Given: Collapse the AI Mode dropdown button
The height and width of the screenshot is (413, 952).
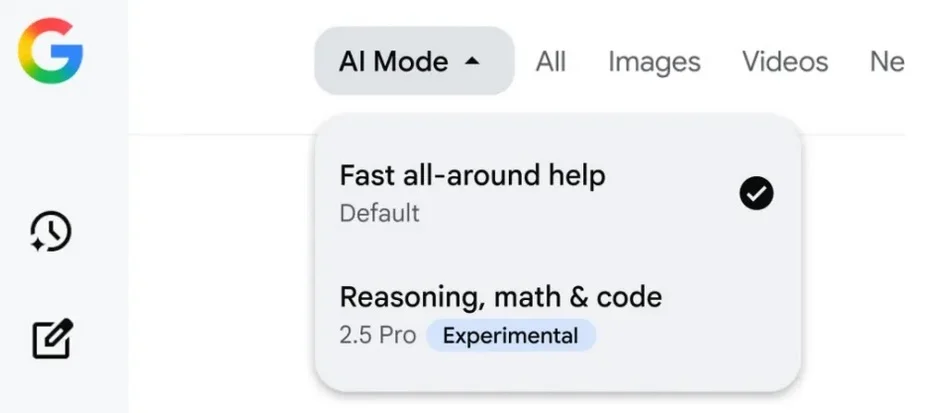Looking at the screenshot, I should (413, 61).
